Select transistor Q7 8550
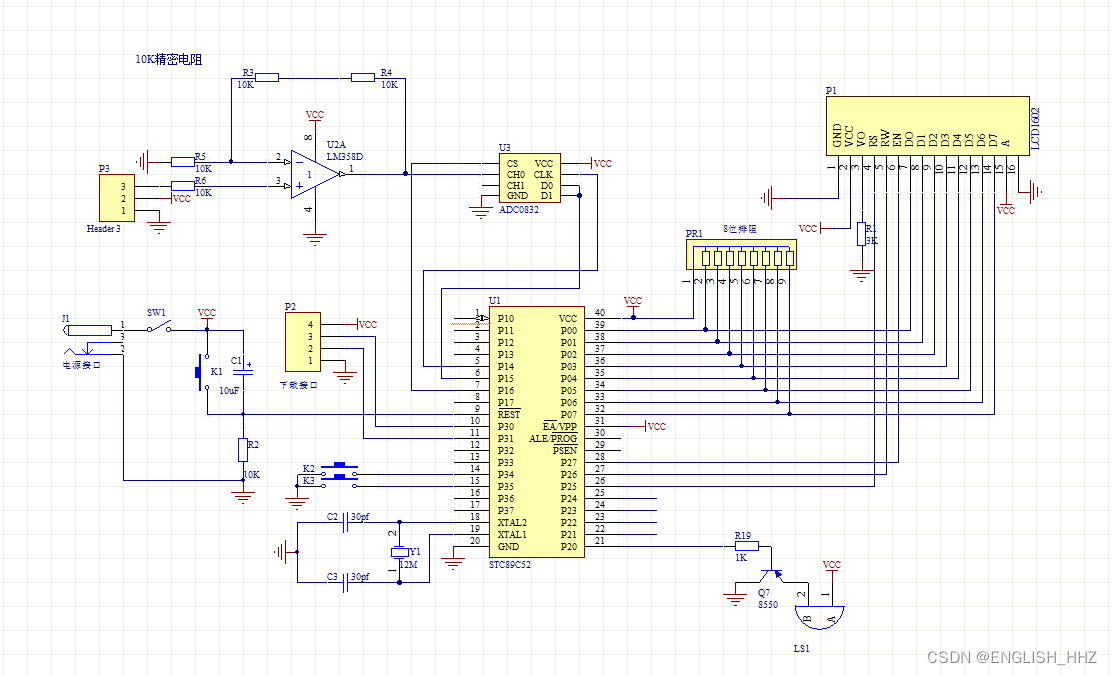The height and width of the screenshot is (675, 1112). click(771, 575)
